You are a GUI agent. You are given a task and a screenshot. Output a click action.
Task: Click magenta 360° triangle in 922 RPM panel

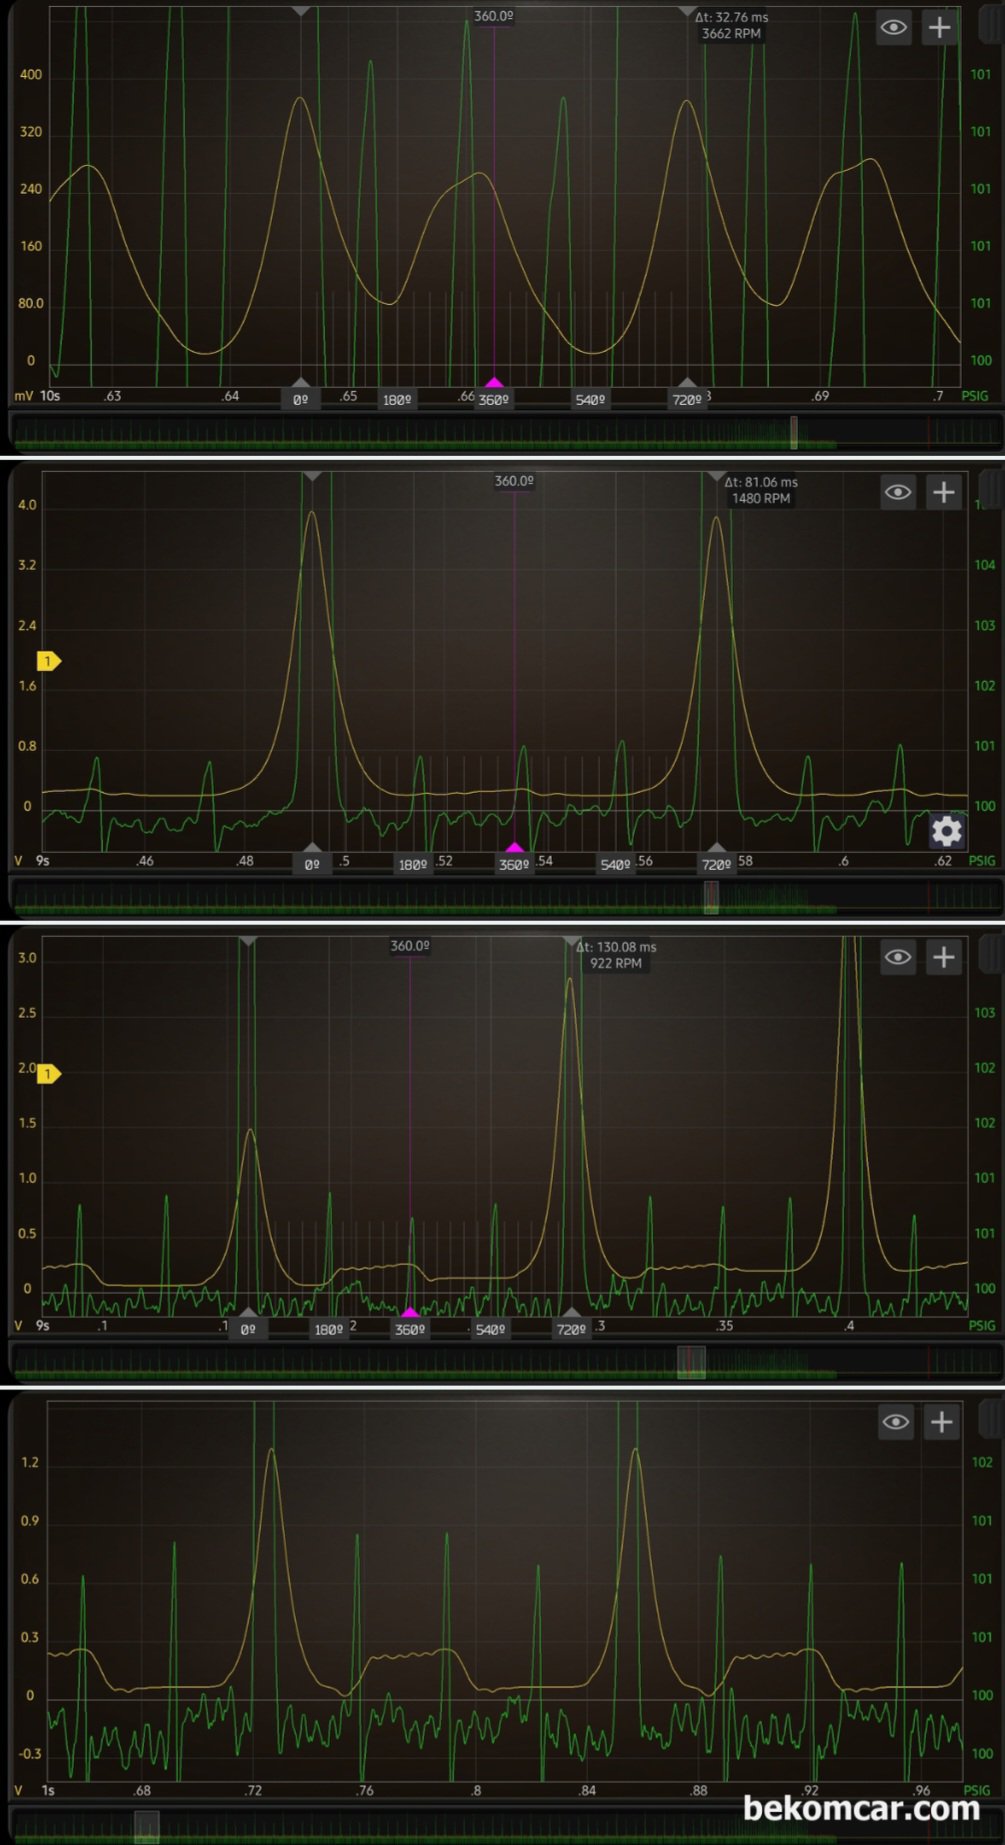[410, 1313]
